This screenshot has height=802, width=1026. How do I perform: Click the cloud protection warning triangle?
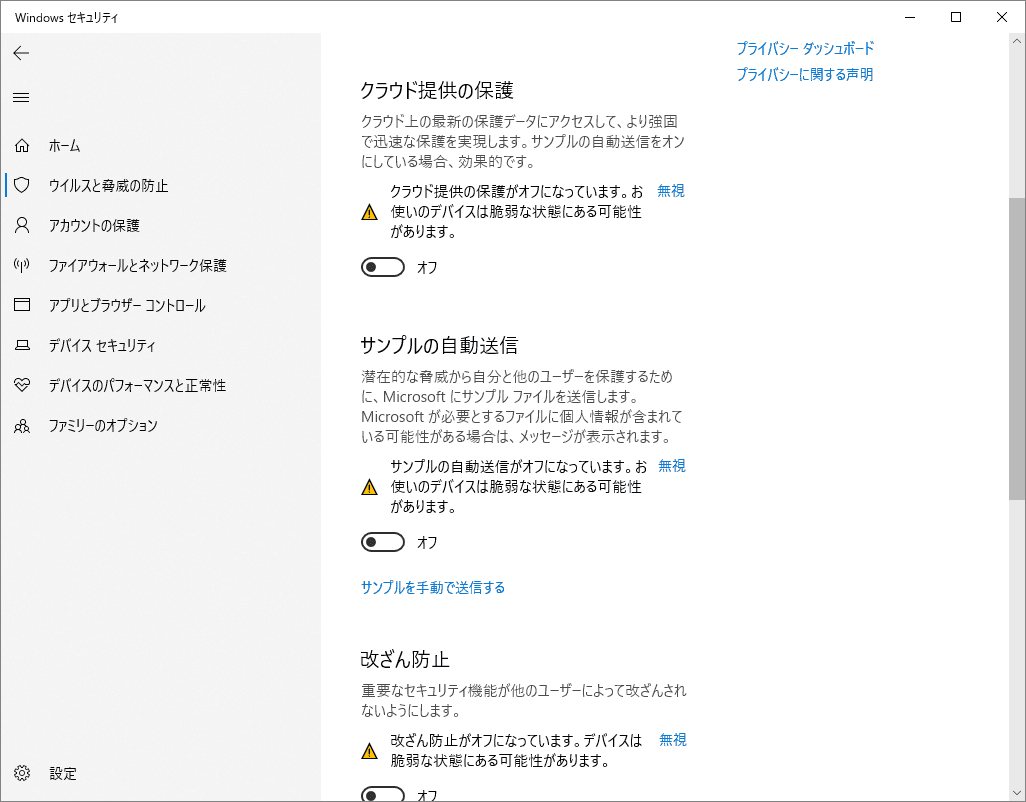[x=370, y=212]
